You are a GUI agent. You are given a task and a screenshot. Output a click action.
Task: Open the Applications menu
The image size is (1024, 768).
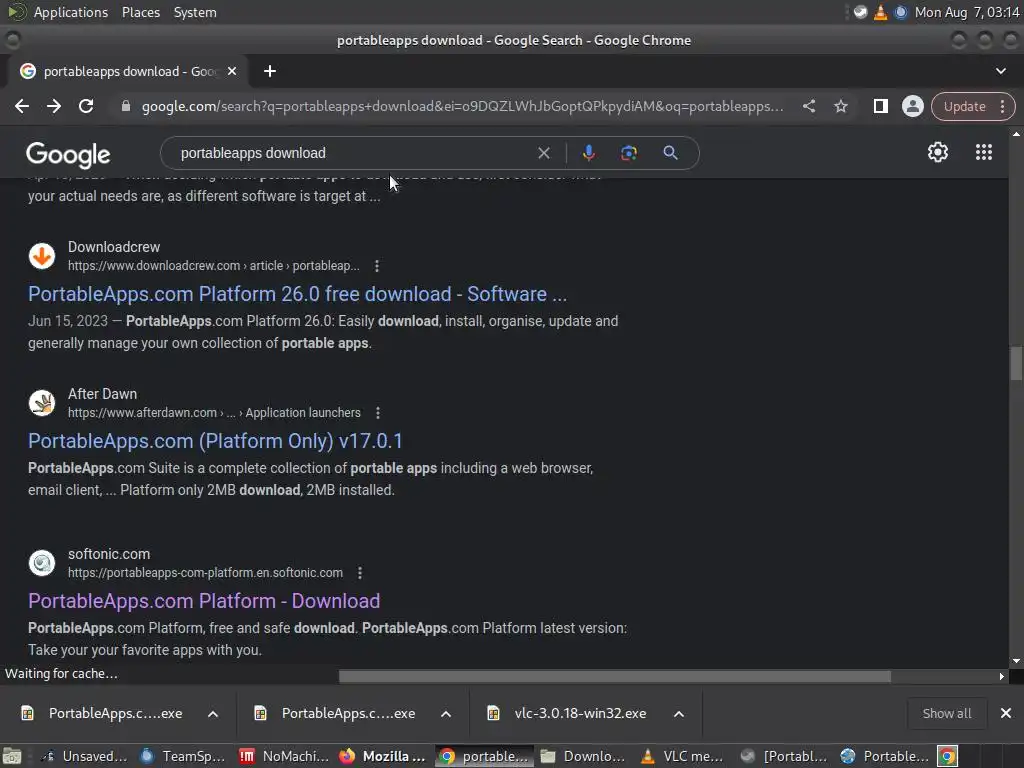pyautogui.click(x=71, y=12)
